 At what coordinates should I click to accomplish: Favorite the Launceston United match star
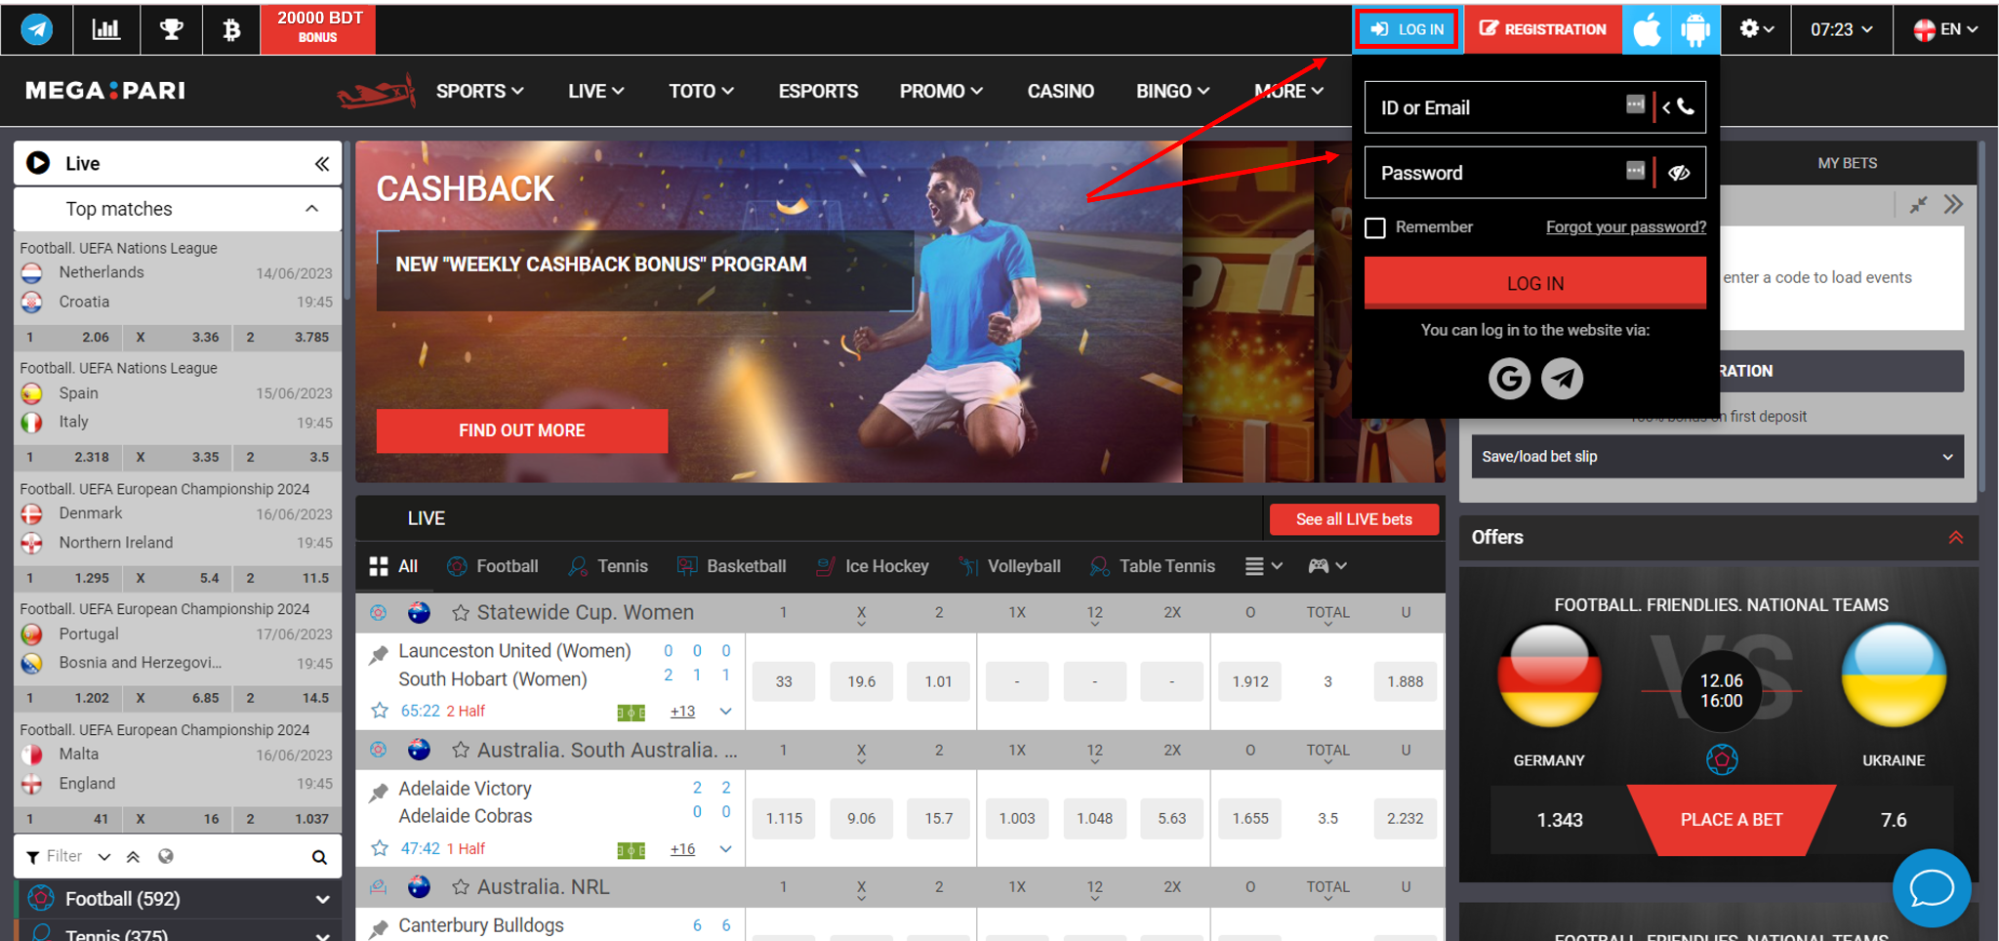click(x=380, y=711)
